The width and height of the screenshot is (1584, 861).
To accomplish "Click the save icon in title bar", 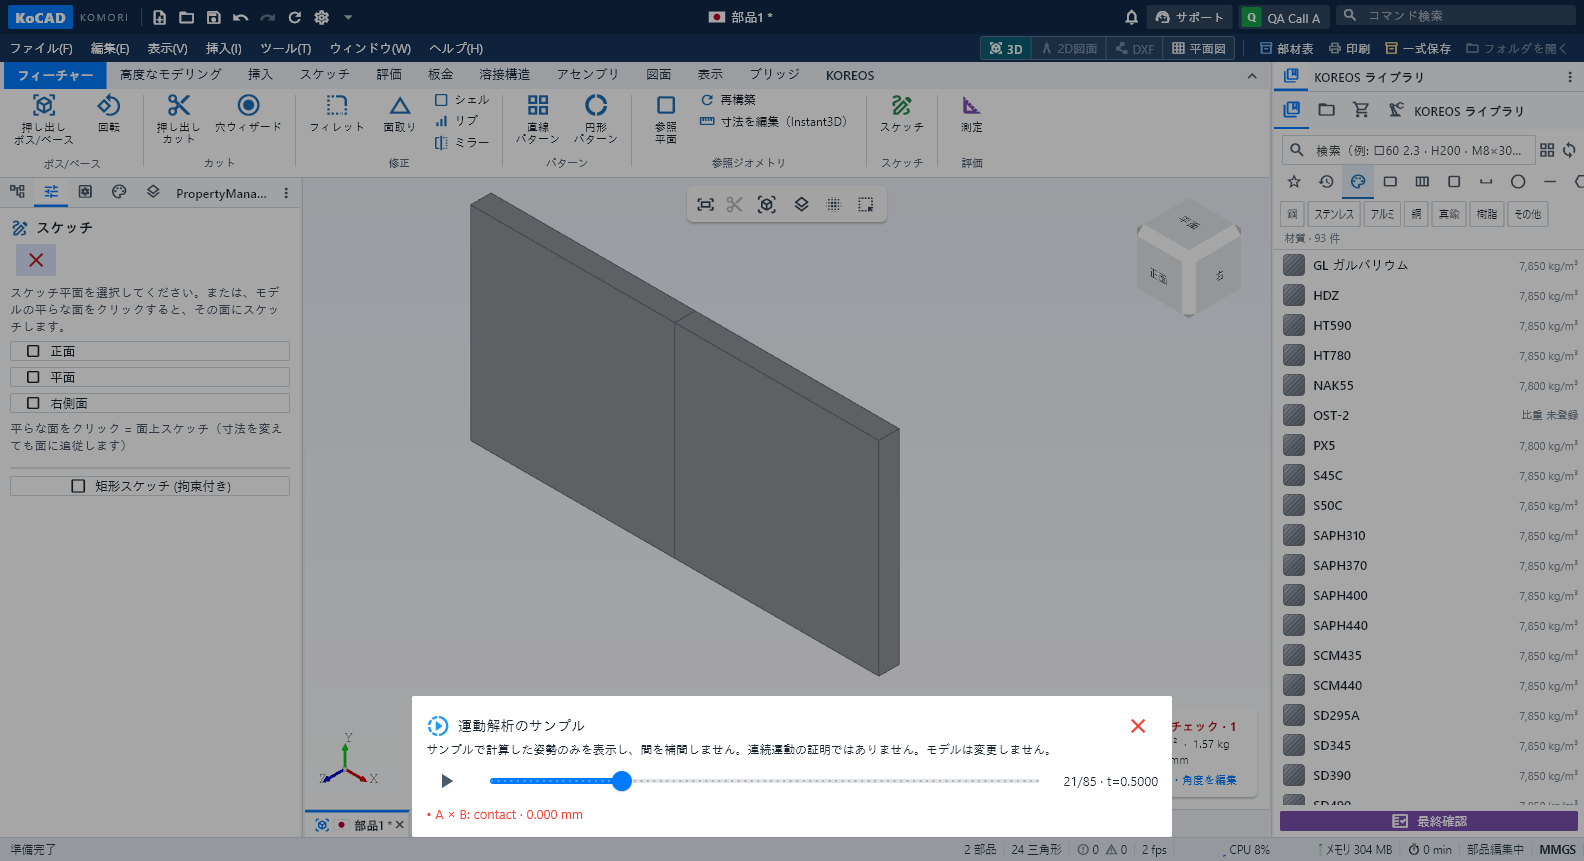I will pos(213,17).
